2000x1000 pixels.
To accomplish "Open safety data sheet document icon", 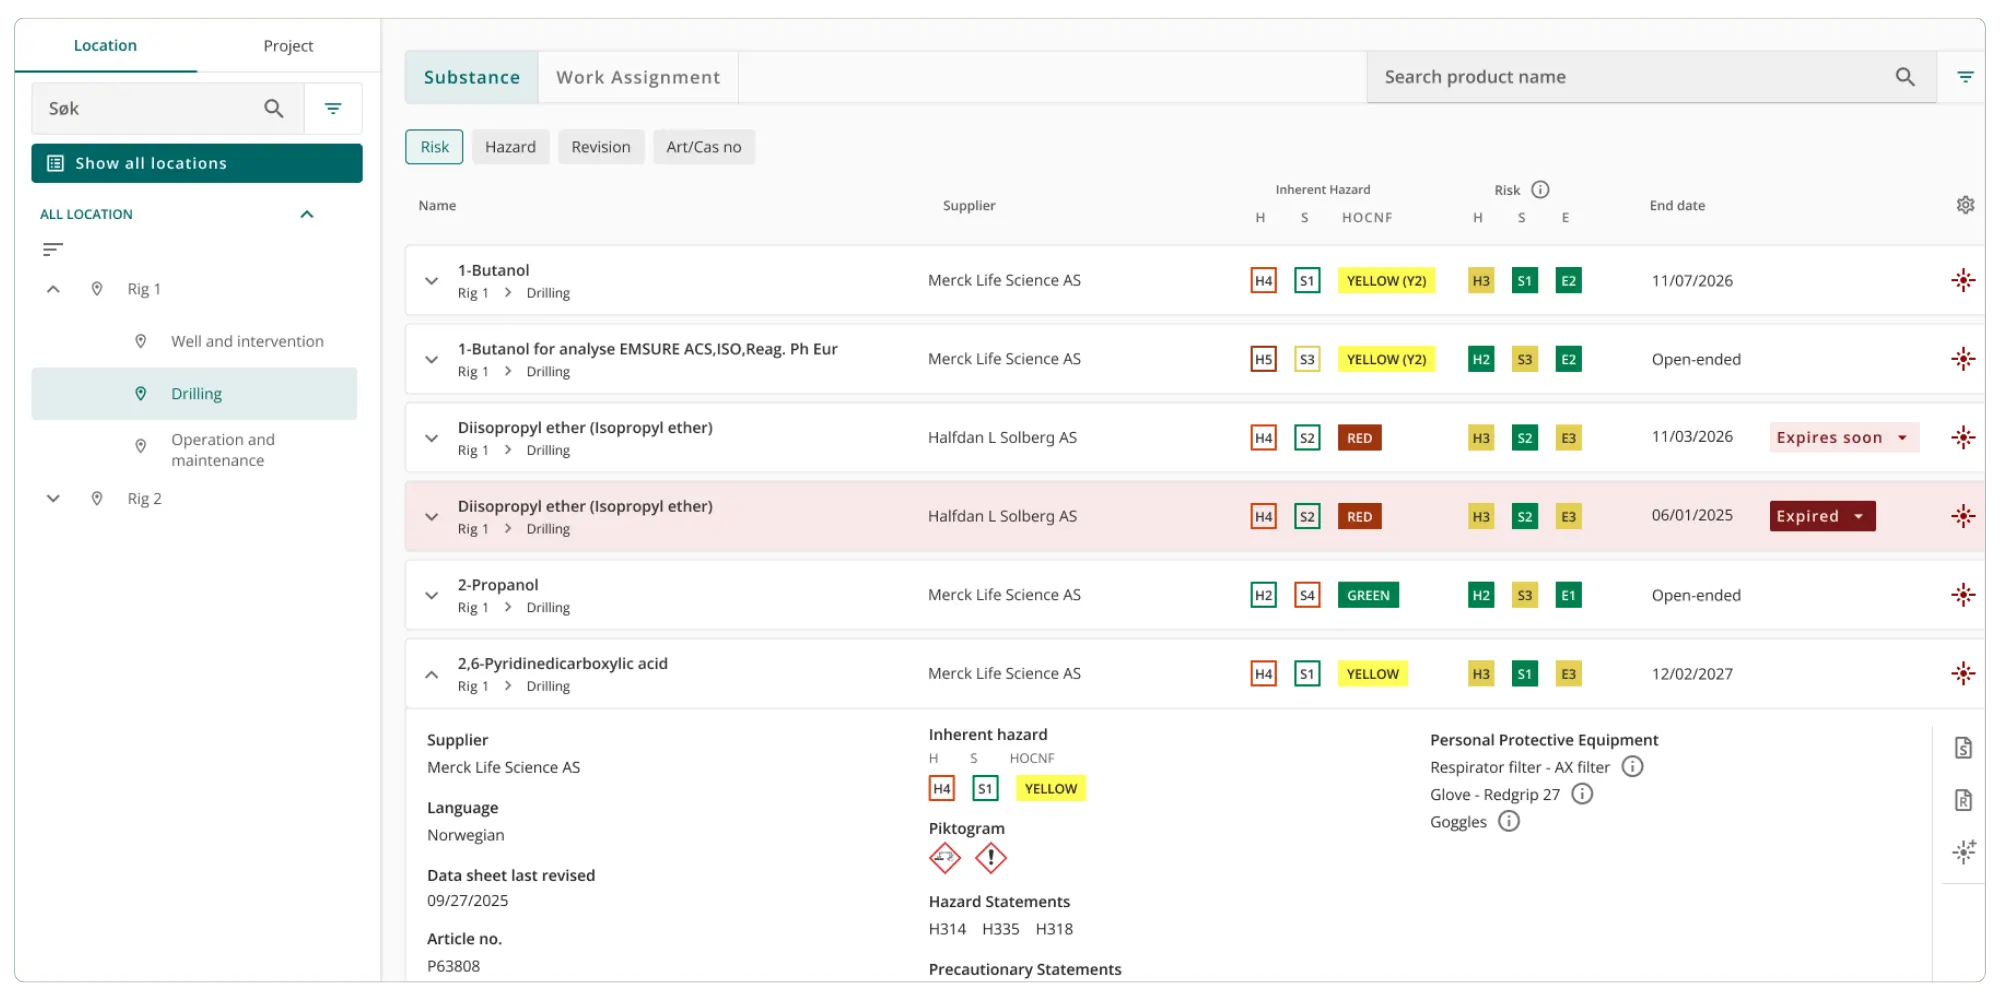I will [x=1963, y=747].
